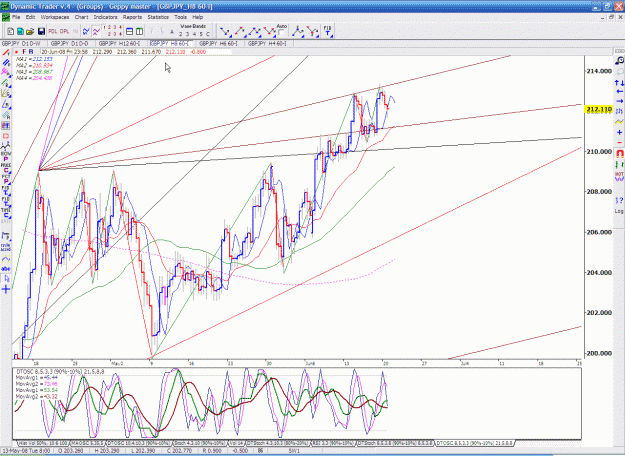Click the PRICE C tool in left sidebar
Image resolution: width=625 pixels, height=456 pixels.
[x=6, y=168]
